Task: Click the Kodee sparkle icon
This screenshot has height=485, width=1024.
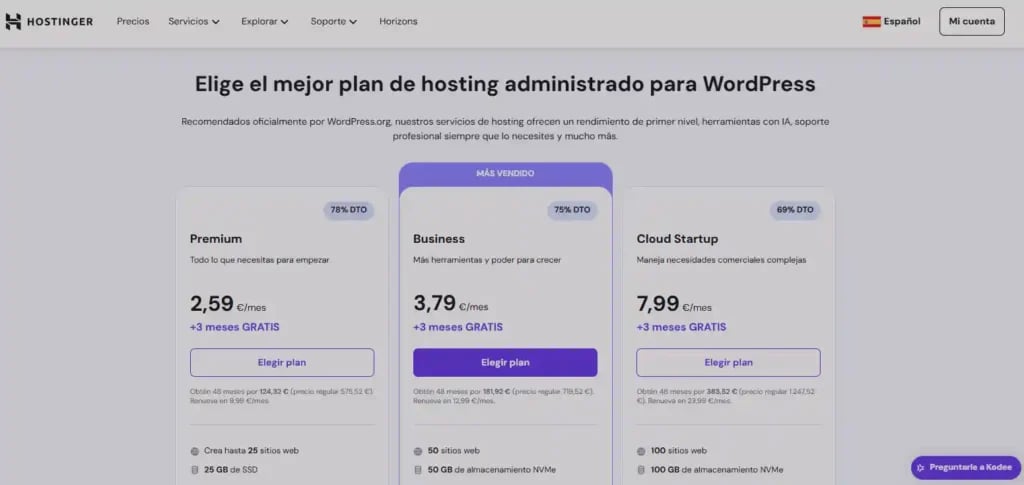Action: click(x=921, y=468)
